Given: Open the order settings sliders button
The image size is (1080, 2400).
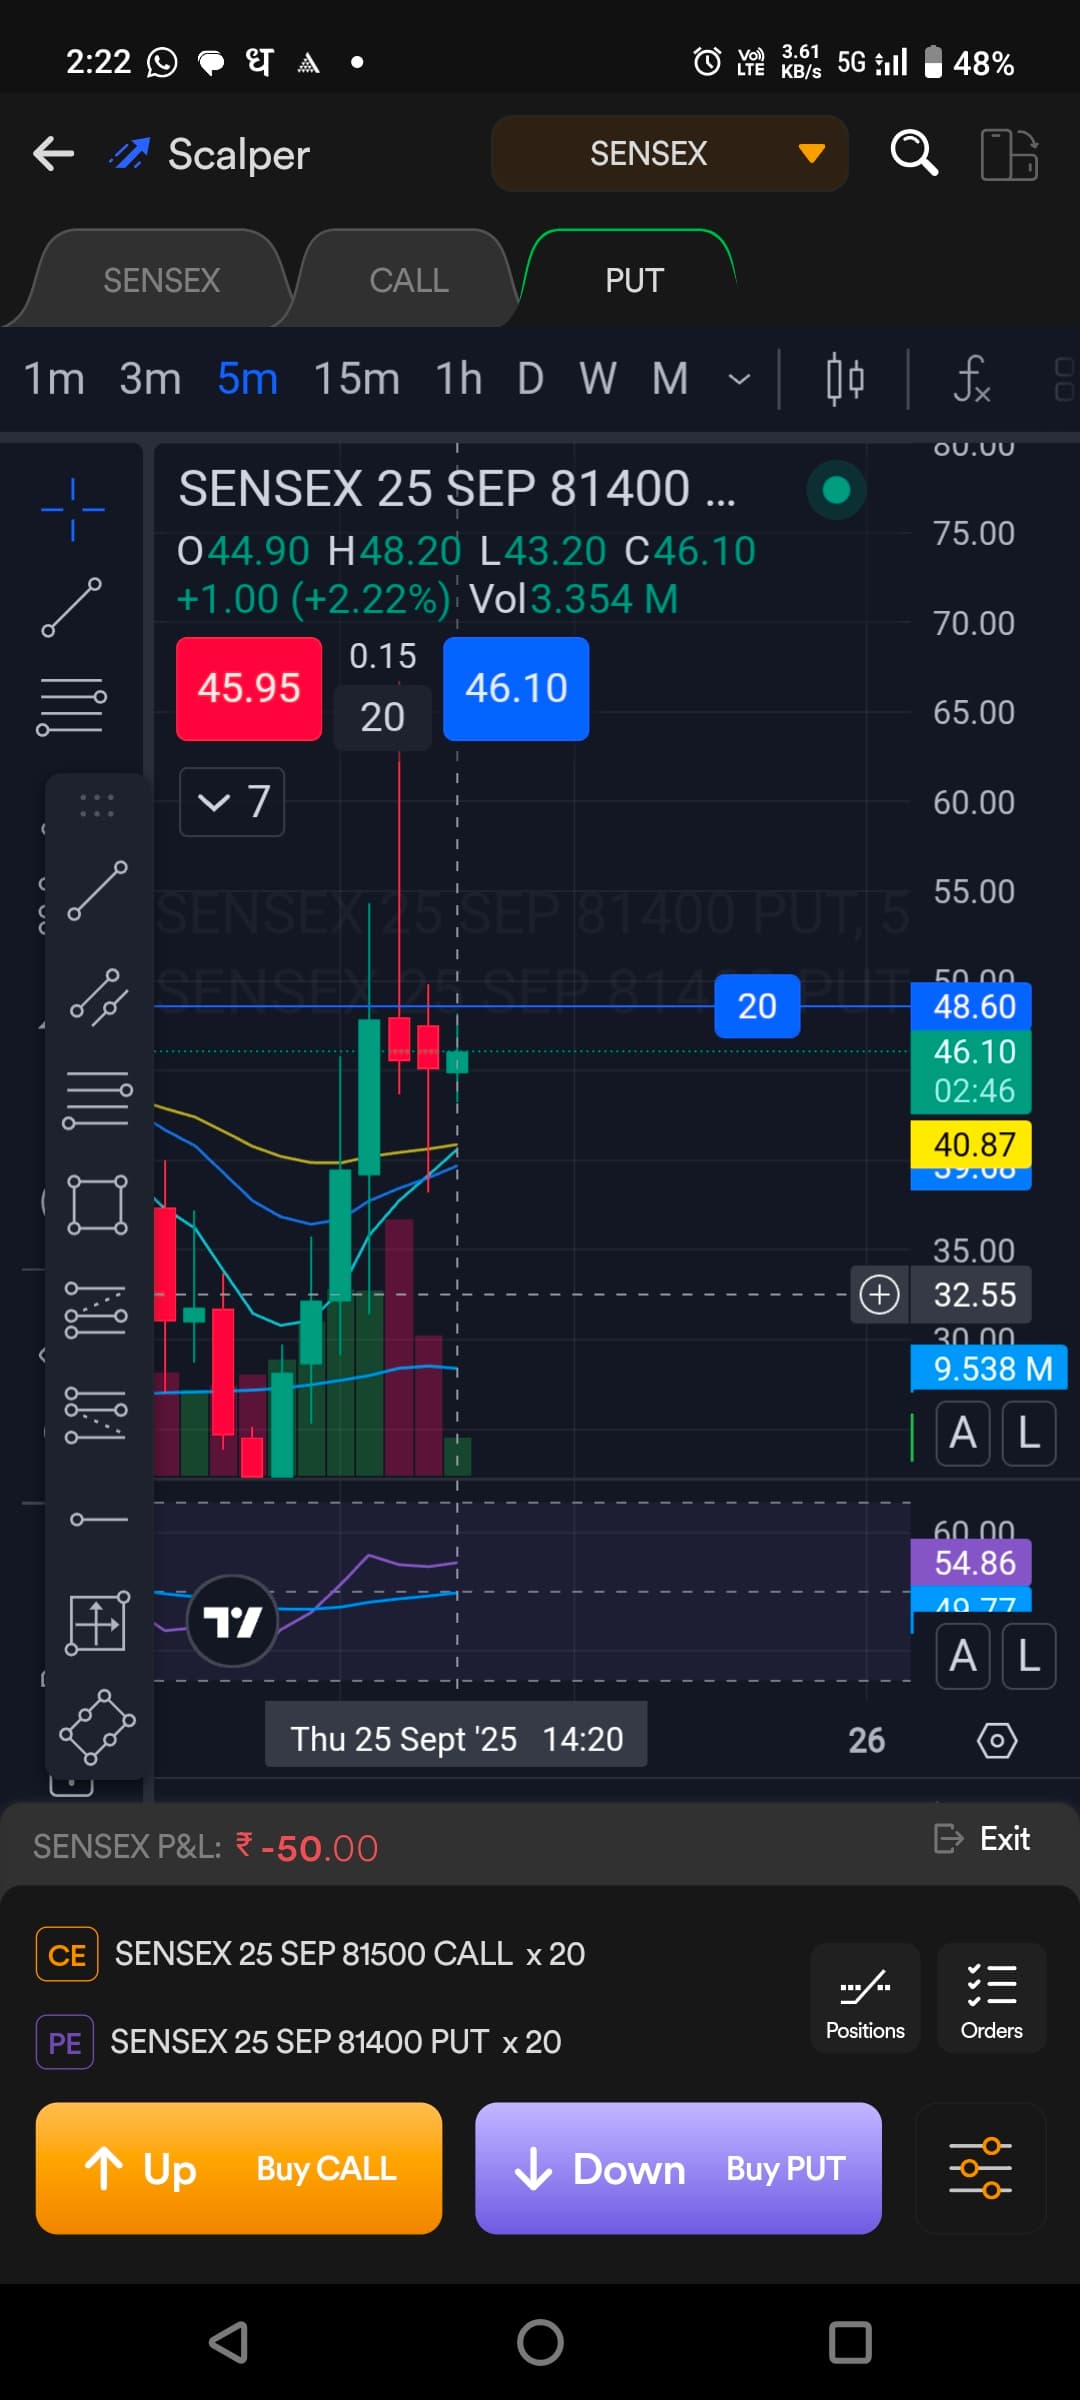Looking at the screenshot, I should pyautogui.click(x=980, y=2168).
